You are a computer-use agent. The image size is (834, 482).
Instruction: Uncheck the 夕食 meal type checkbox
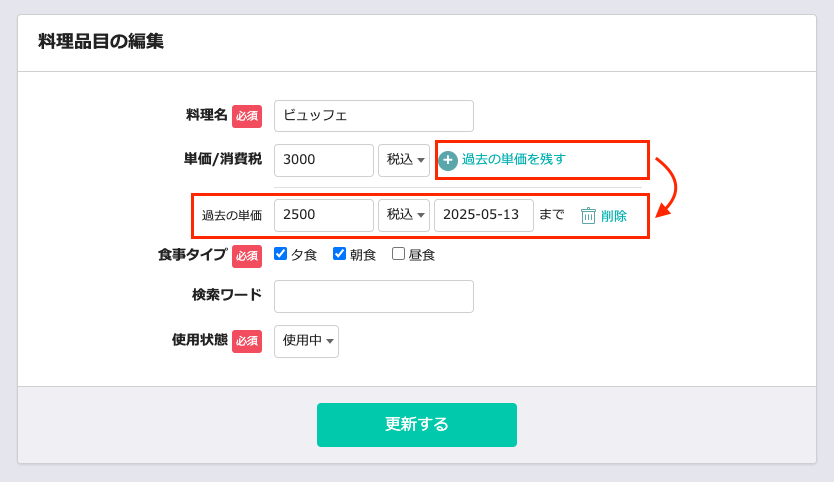(280, 254)
